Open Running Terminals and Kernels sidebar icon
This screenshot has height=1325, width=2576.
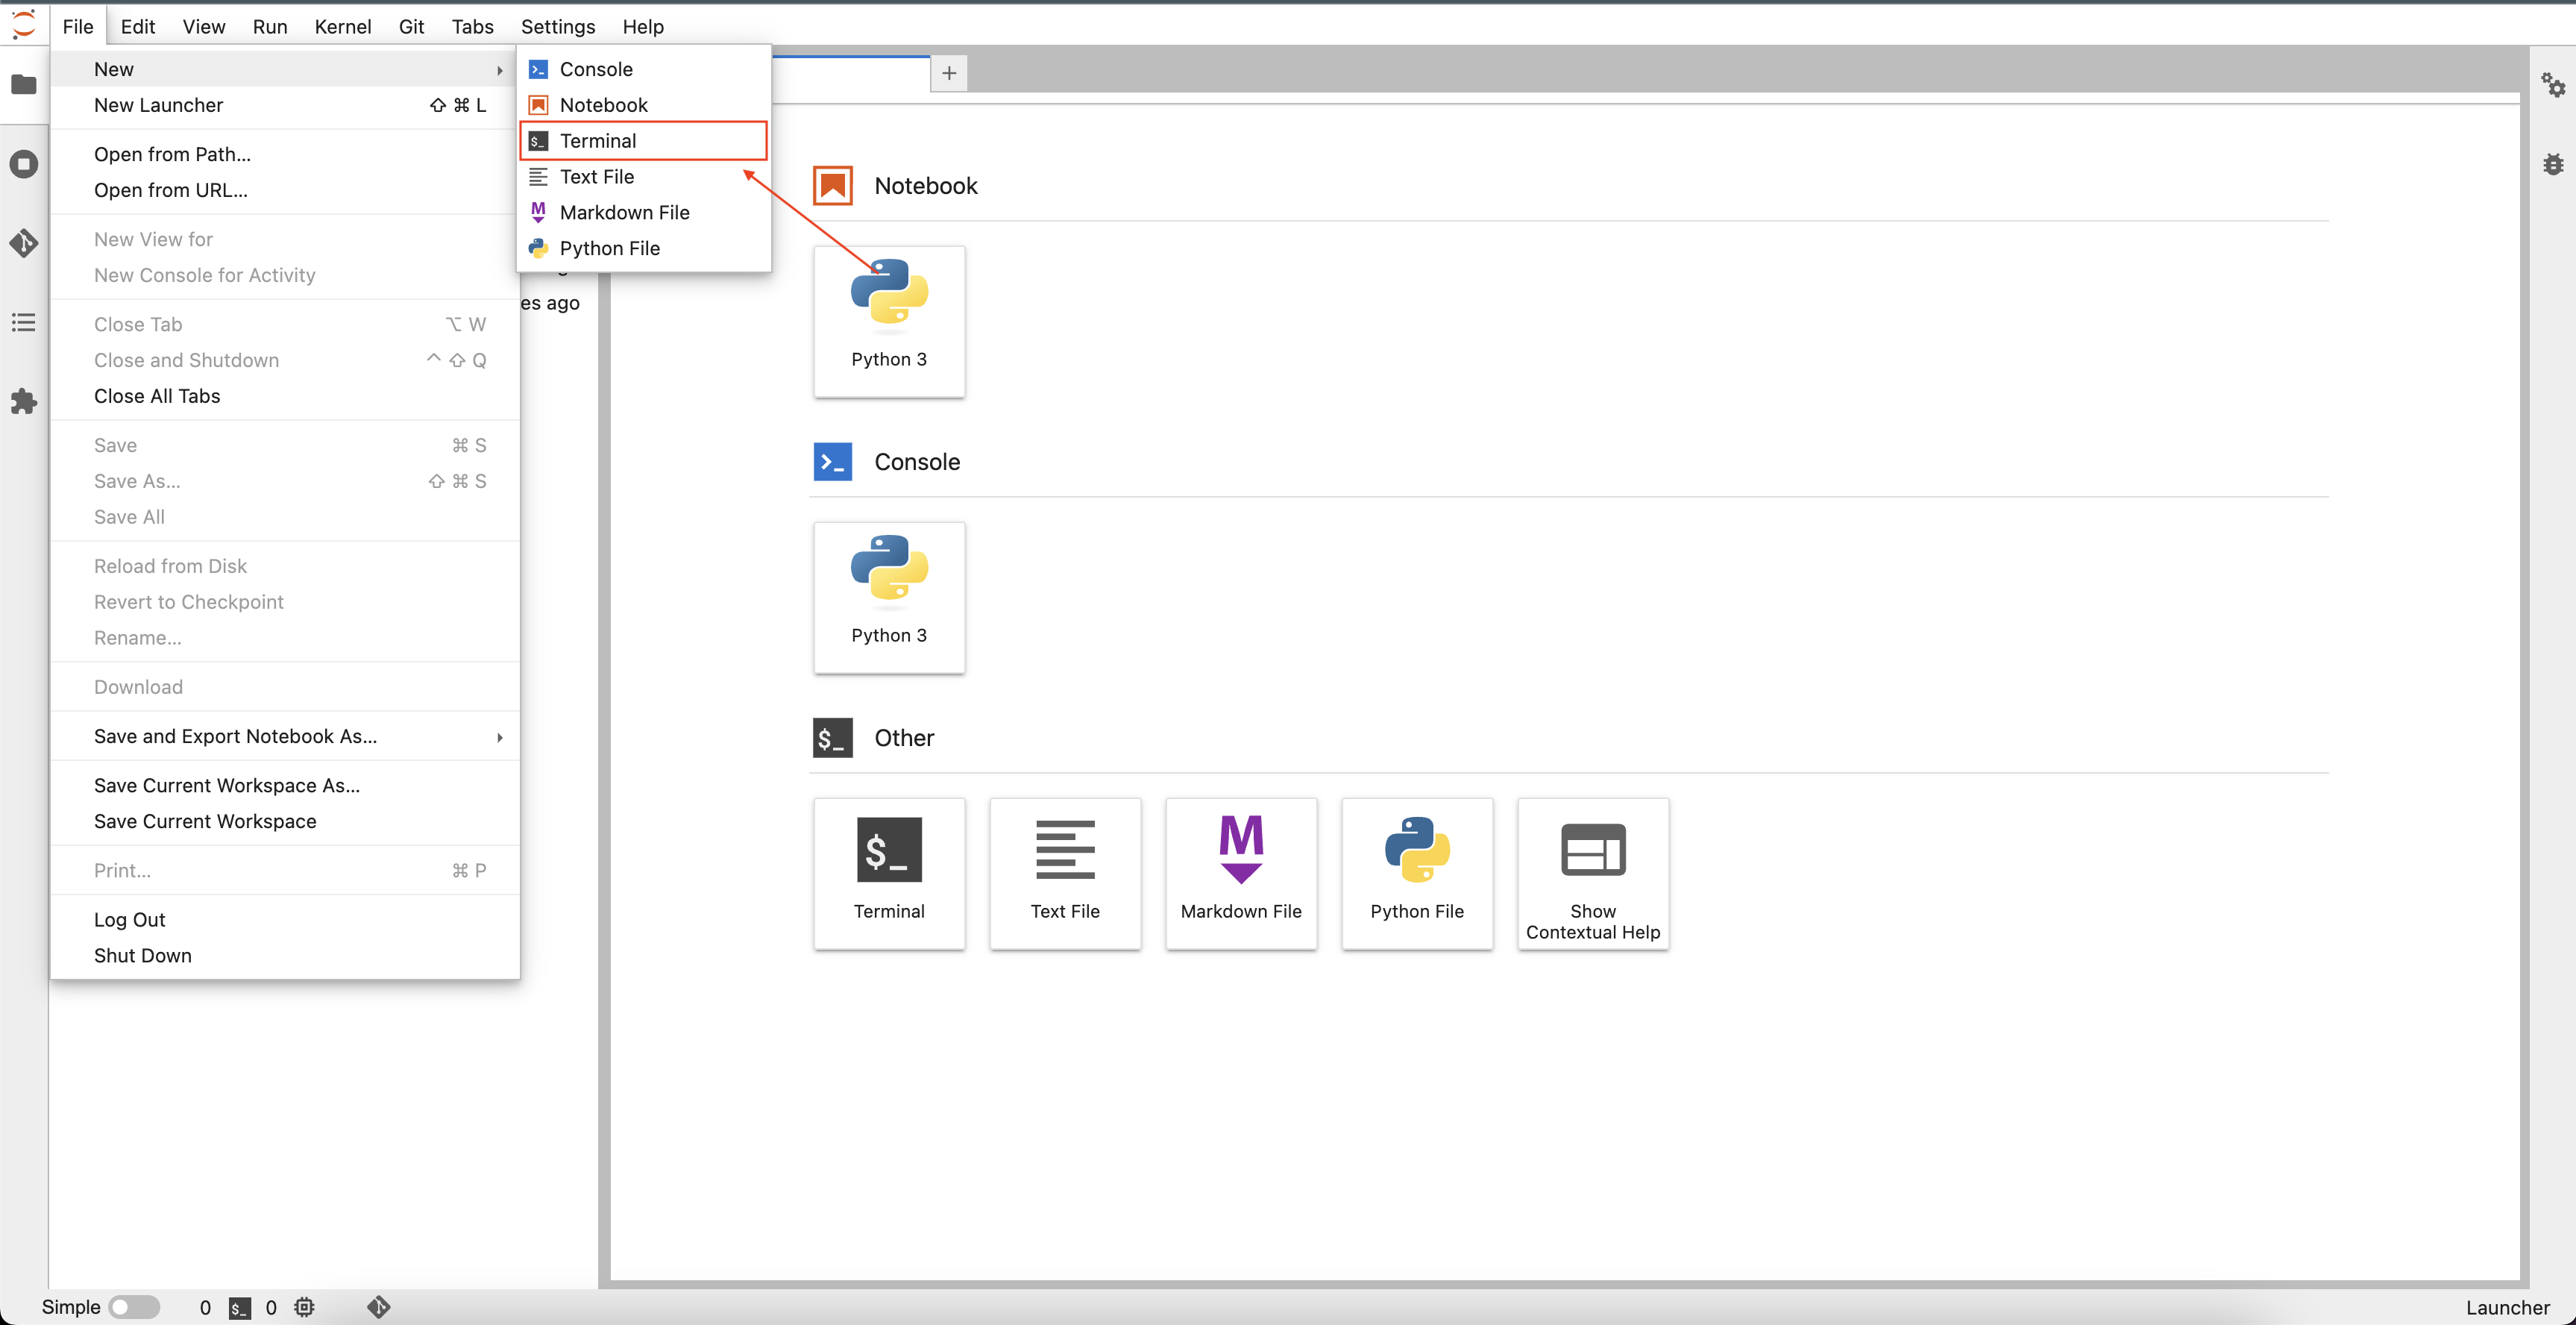pyautogui.click(x=24, y=164)
